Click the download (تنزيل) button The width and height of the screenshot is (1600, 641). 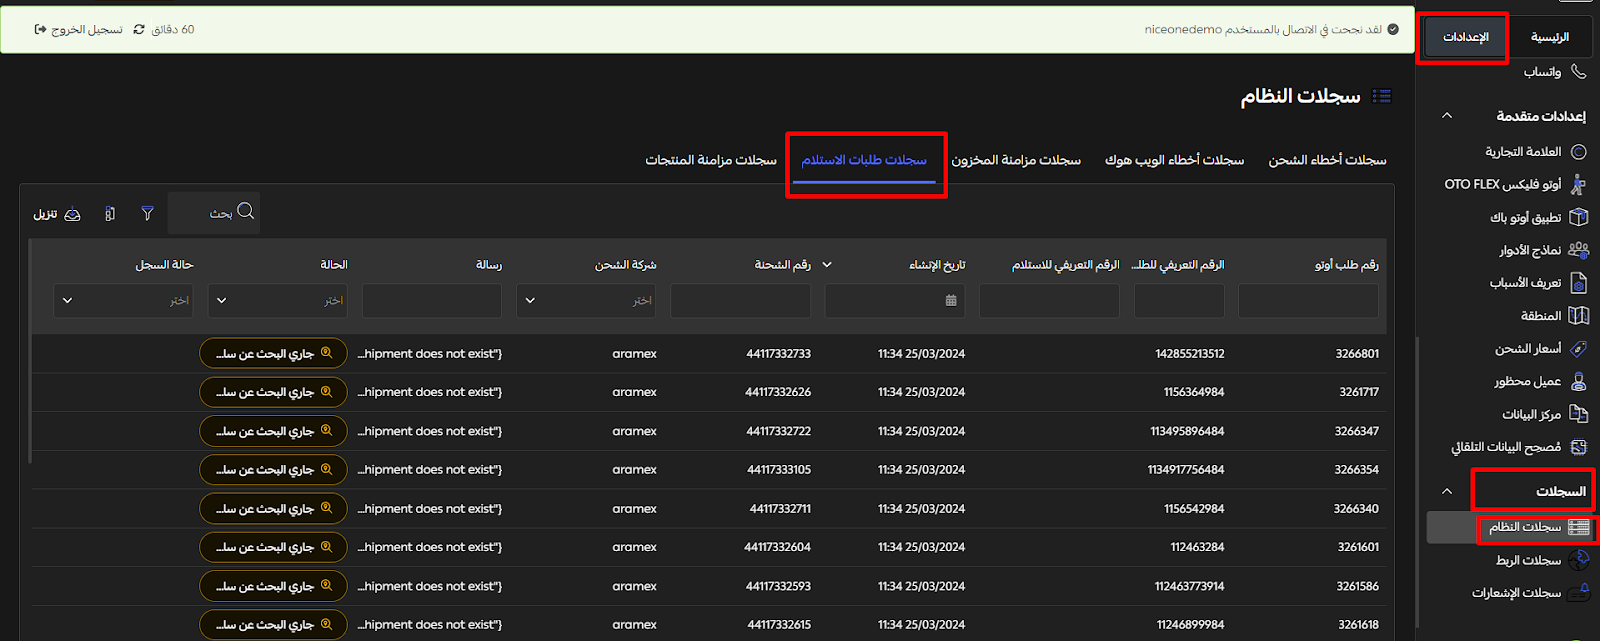point(57,214)
